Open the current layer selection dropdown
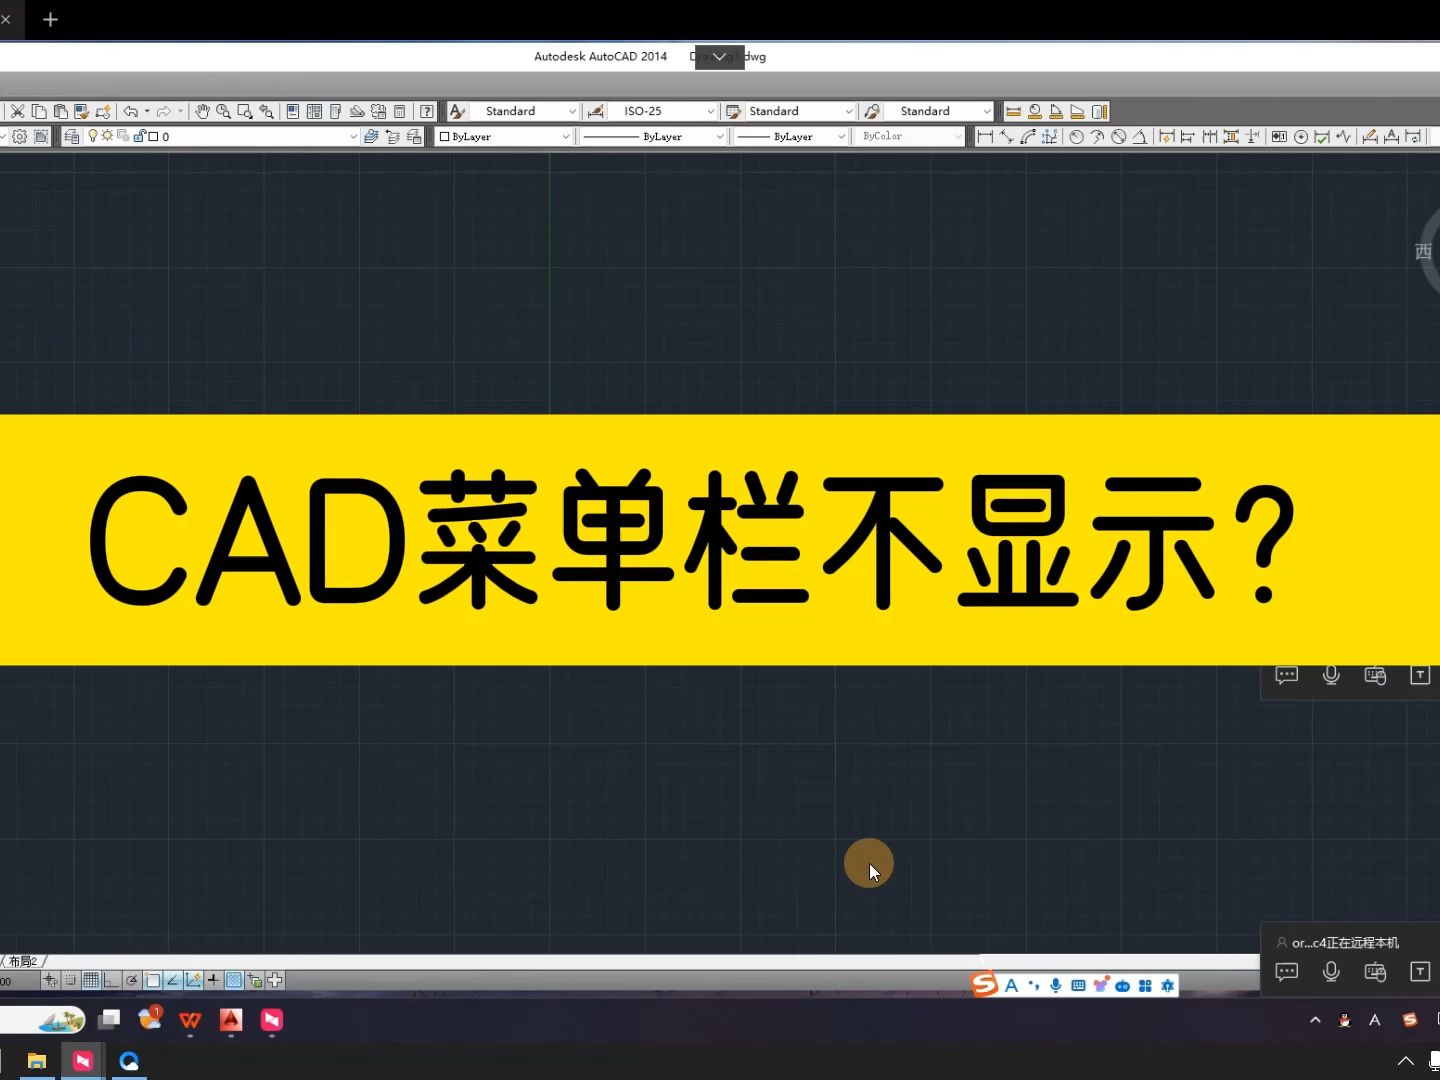 point(353,137)
